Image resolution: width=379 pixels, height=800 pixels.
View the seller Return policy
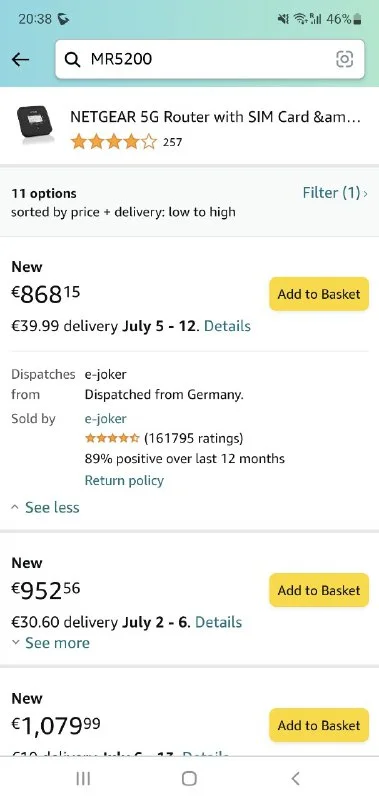pyautogui.click(x=124, y=480)
